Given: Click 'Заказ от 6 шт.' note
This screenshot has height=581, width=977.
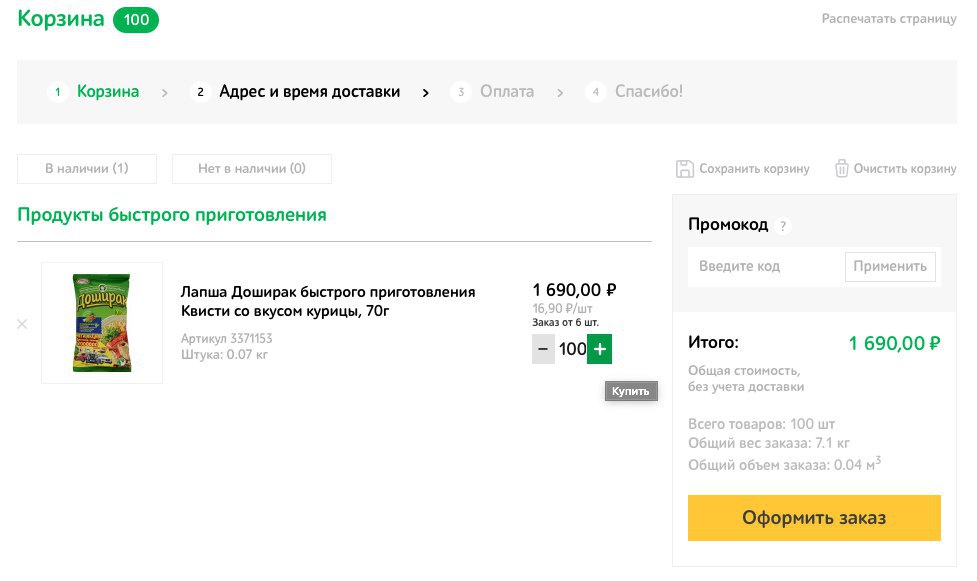Looking at the screenshot, I should point(565,323).
